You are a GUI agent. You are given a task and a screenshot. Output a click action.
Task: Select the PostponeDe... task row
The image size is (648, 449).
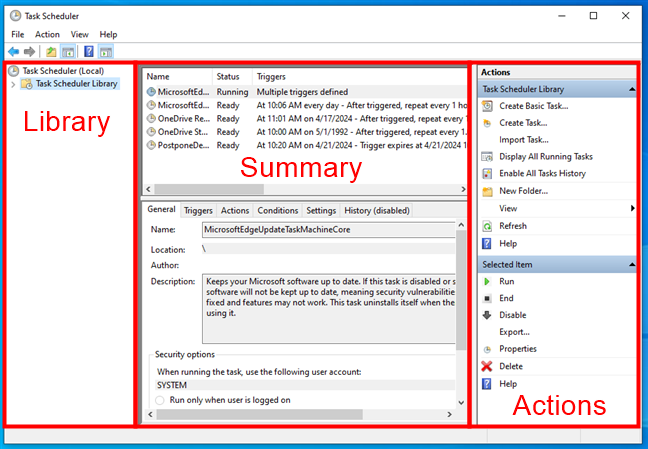click(306, 145)
